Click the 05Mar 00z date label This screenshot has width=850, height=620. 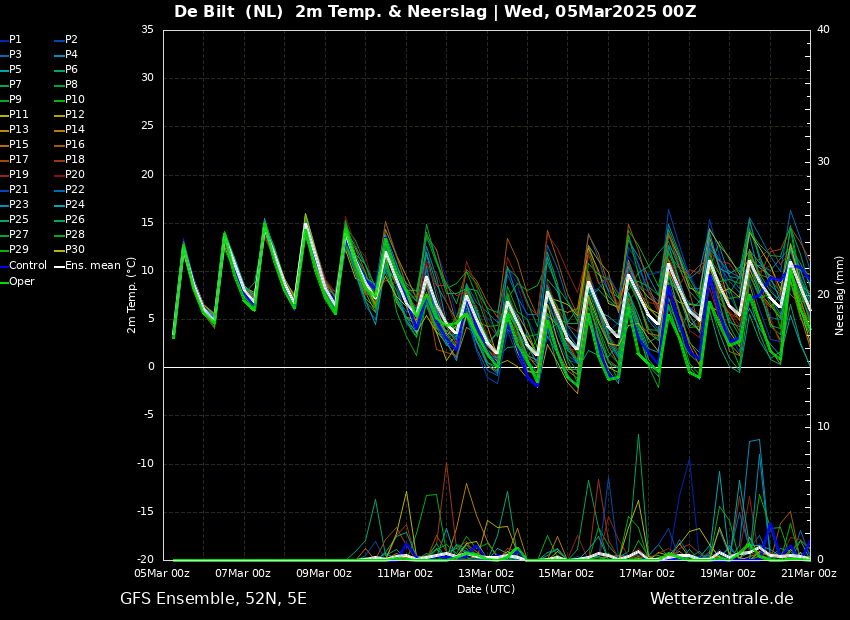coord(162,573)
